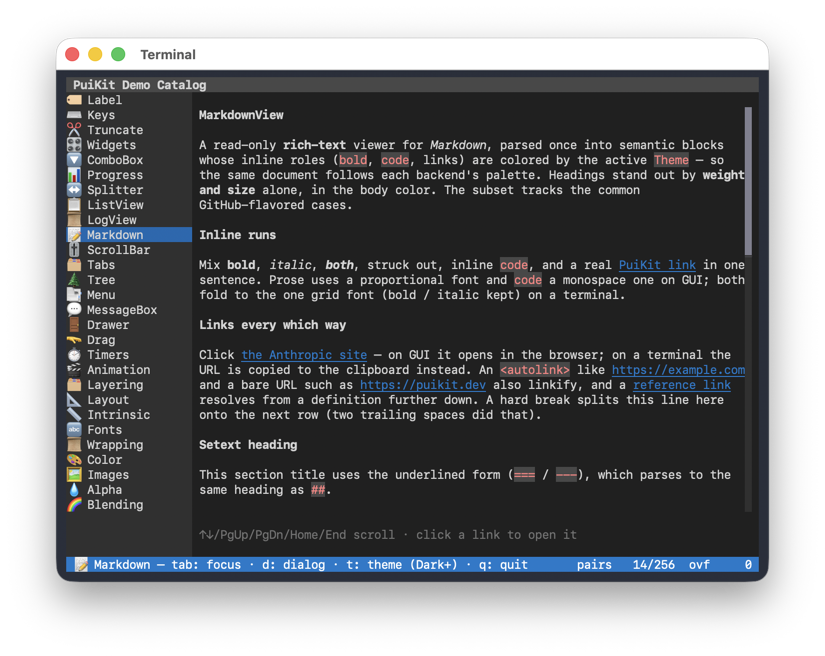Click the memo icon in the status bar
This screenshot has width=825, height=656.
pos(81,564)
